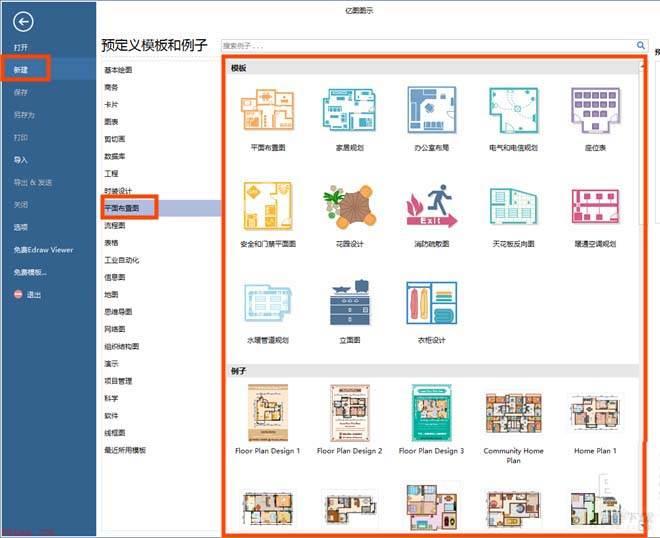Select the 项目管理 category
Screen dimensions: 660x538
(118, 381)
